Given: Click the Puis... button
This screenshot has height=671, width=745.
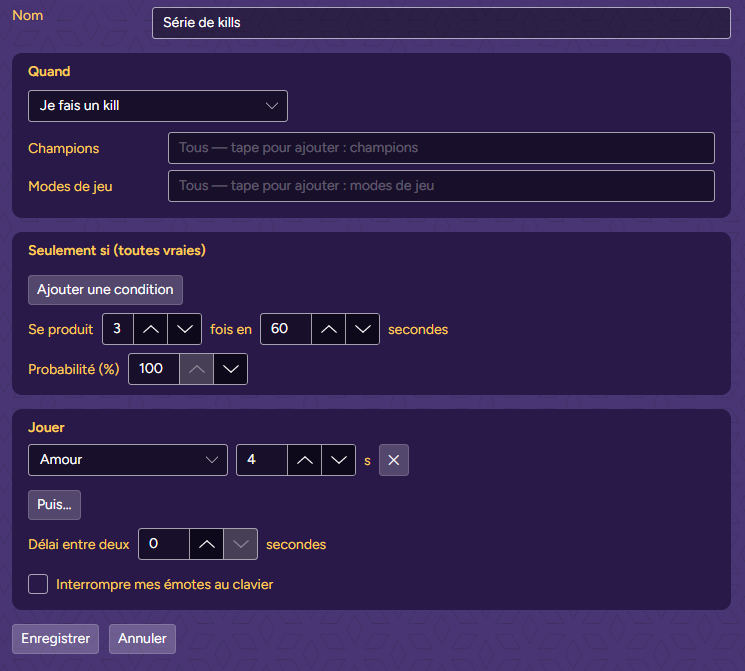Looking at the screenshot, I should (x=54, y=505).
